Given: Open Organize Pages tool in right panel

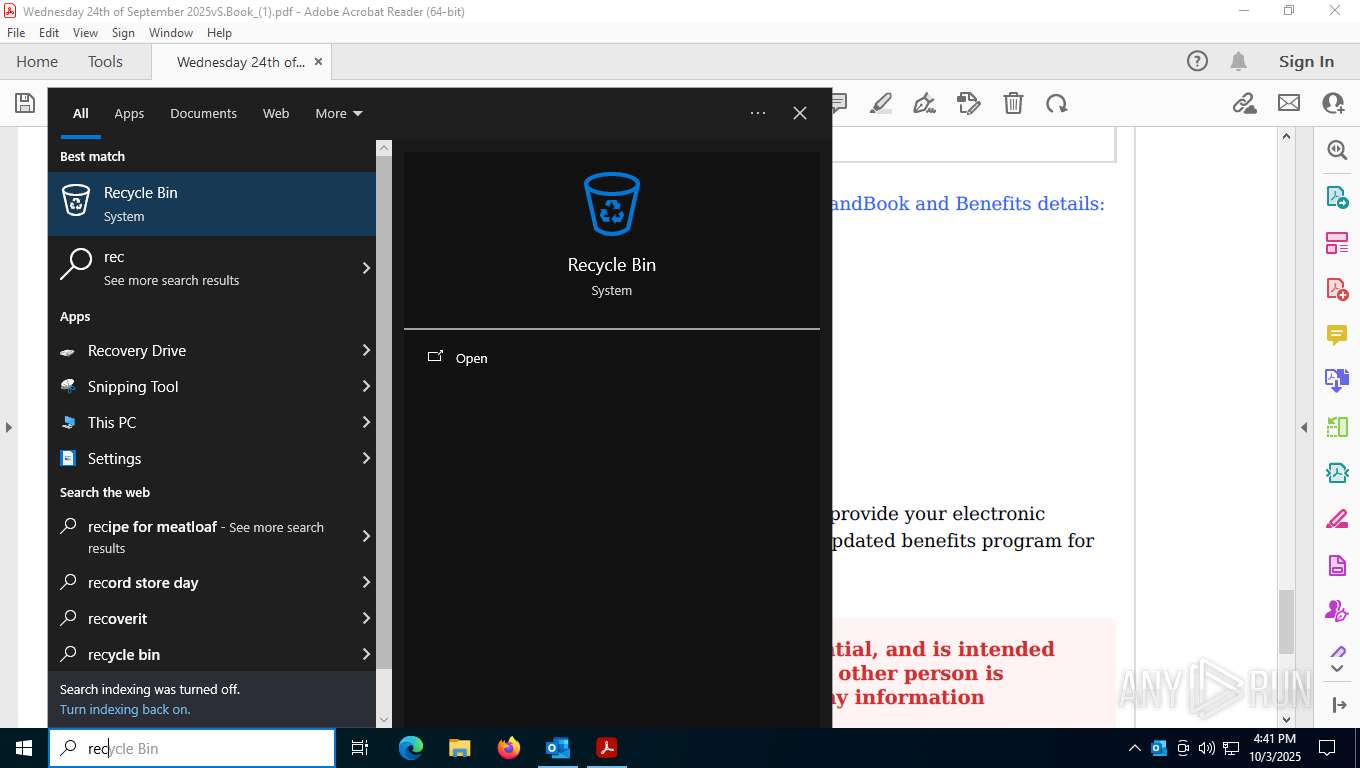Looking at the screenshot, I should coord(1337,427).
